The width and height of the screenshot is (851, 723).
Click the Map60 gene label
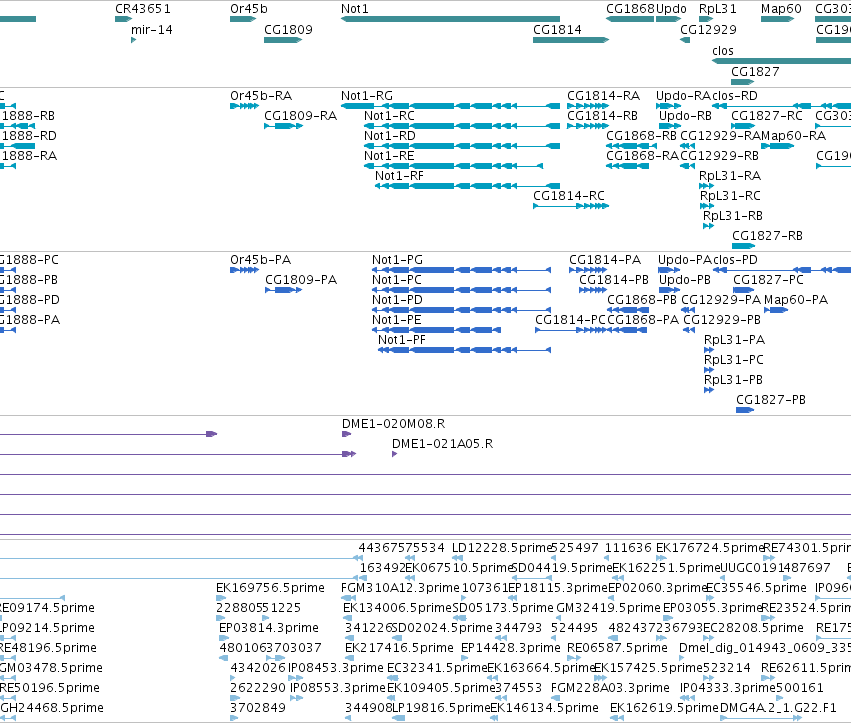tap(781, 9)
